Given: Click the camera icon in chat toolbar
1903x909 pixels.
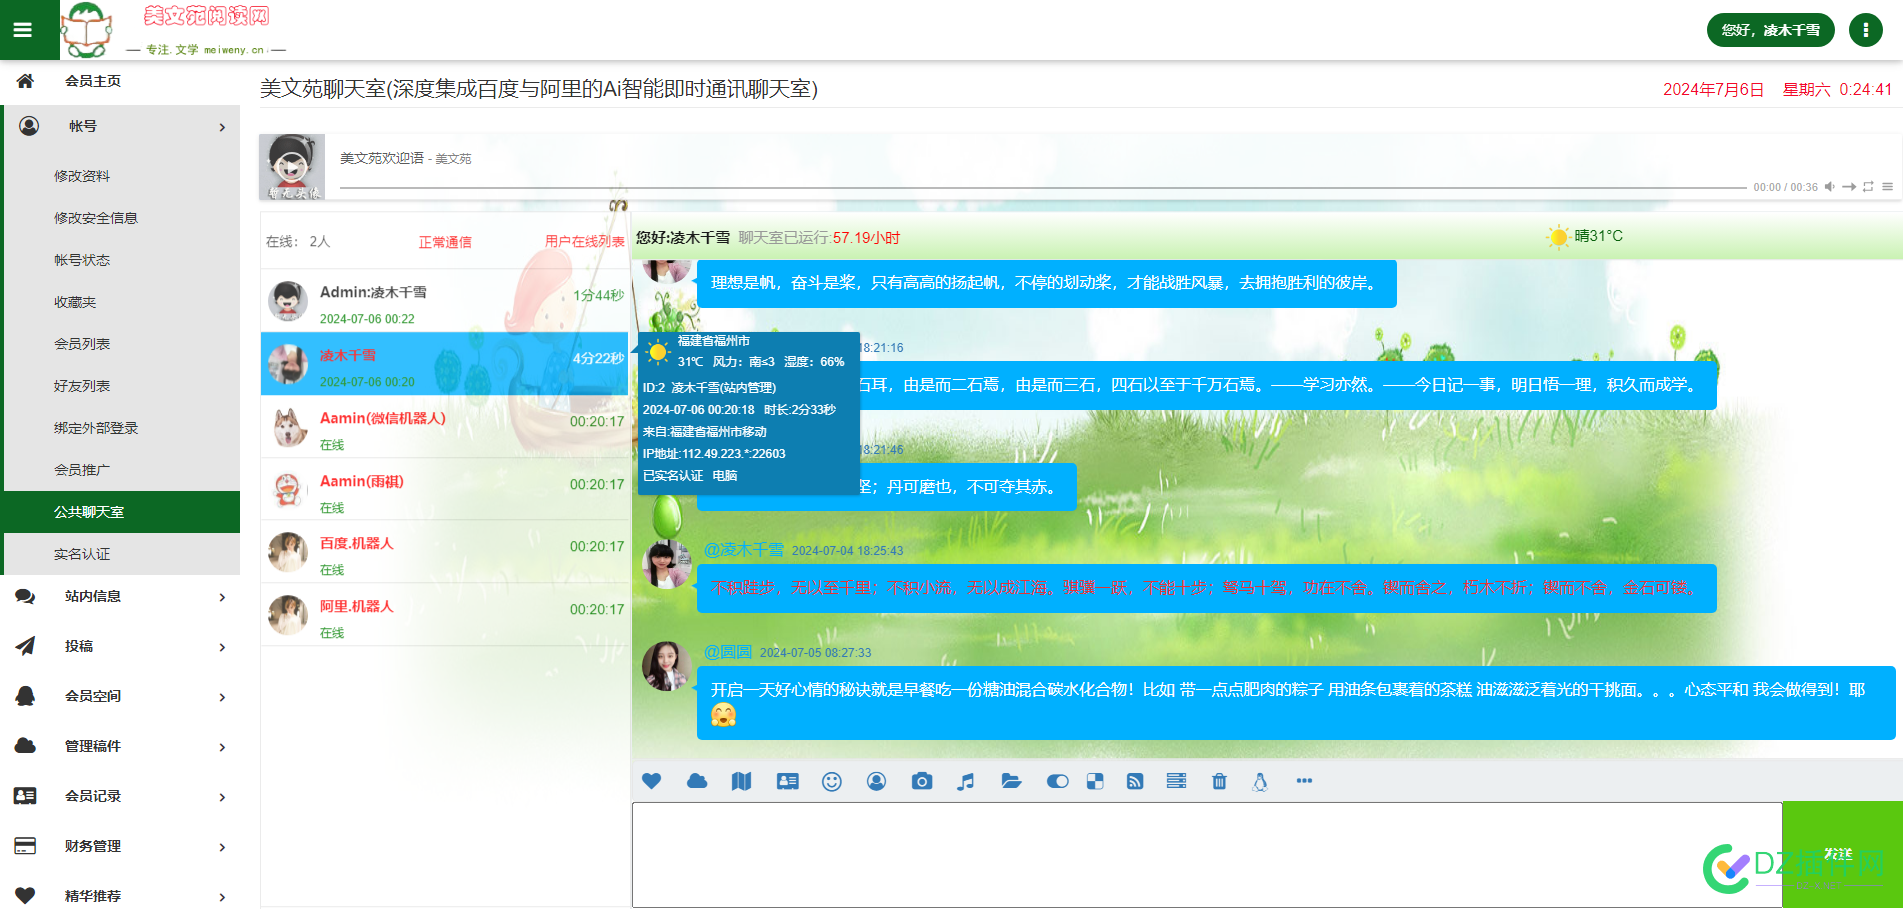Looking at the screenshot, I should coord(922,781).
